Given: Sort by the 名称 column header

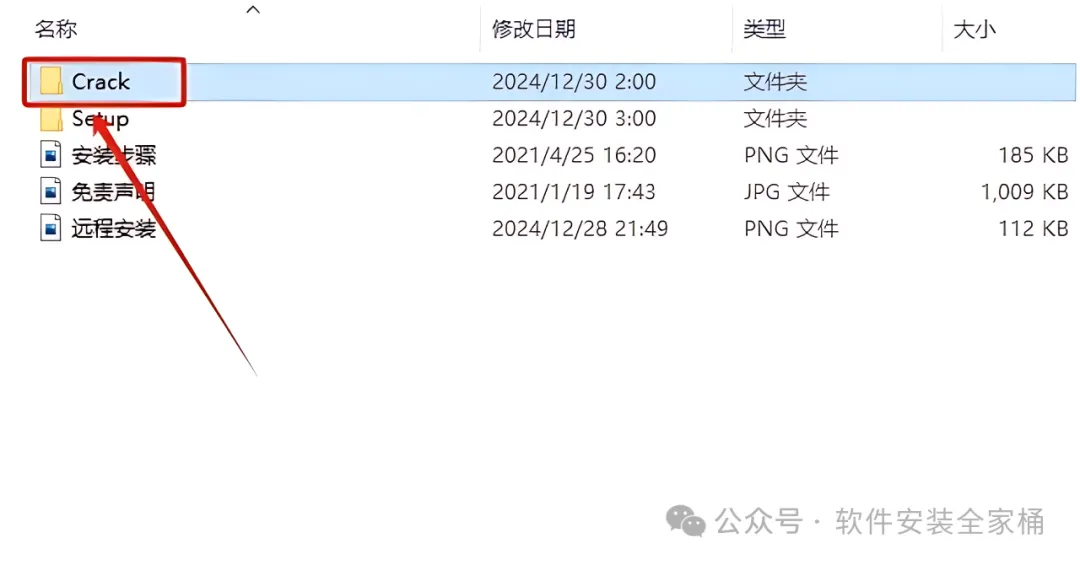Looking at the screenshot, I should (x=56, y=29).
